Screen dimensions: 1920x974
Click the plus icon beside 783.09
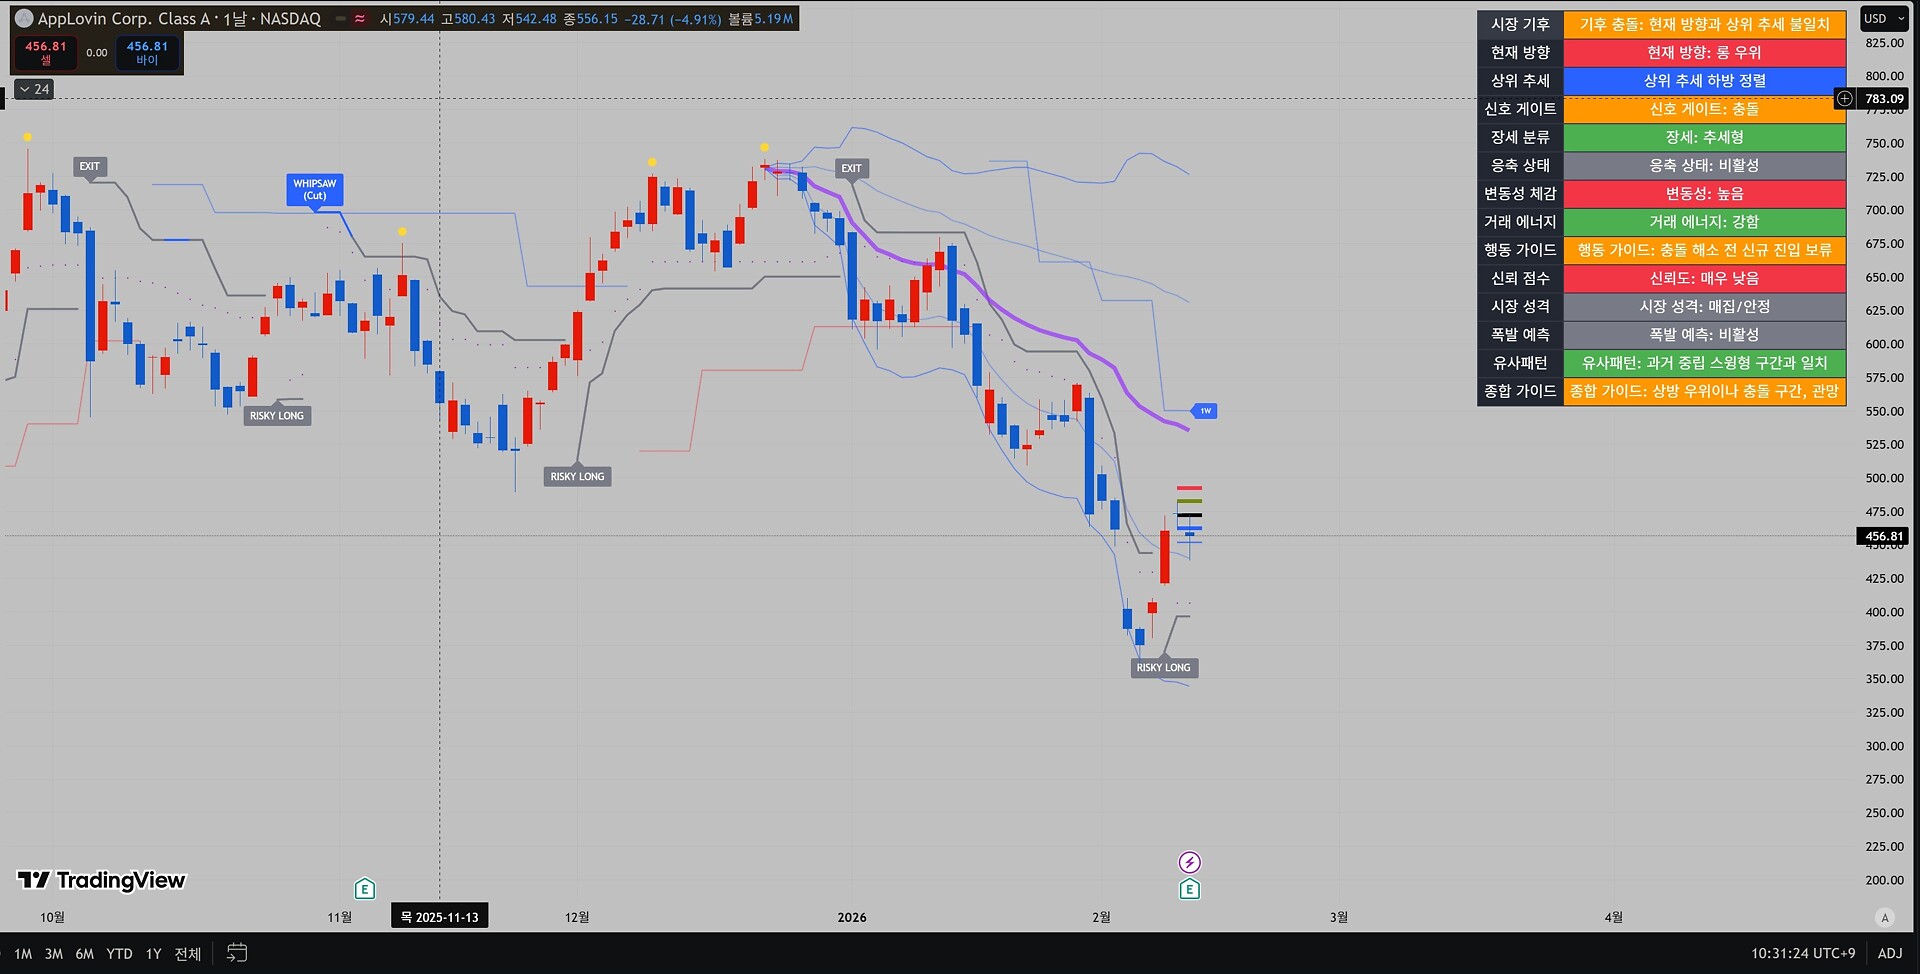point(1845,98)
